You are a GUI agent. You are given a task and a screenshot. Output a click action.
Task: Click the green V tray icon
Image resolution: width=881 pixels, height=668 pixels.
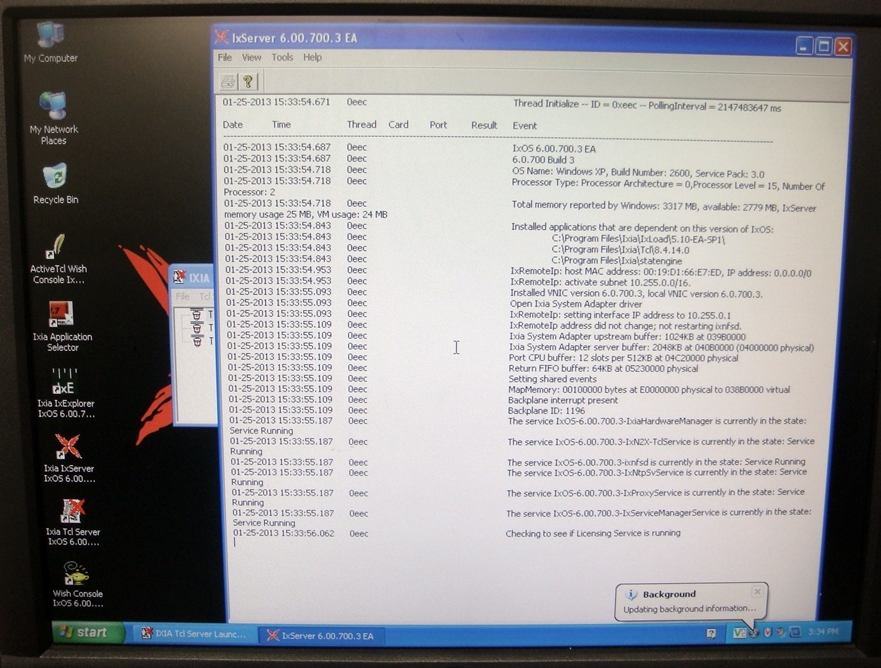(739, 633)
